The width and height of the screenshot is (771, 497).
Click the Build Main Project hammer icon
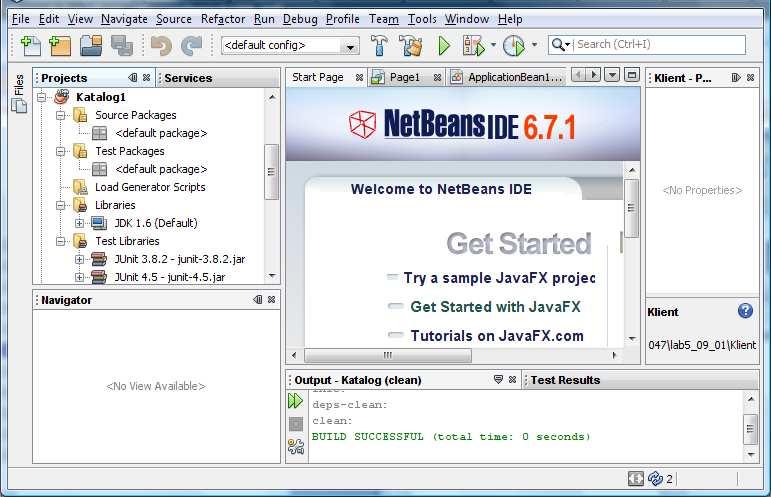[x=379, y=46]
